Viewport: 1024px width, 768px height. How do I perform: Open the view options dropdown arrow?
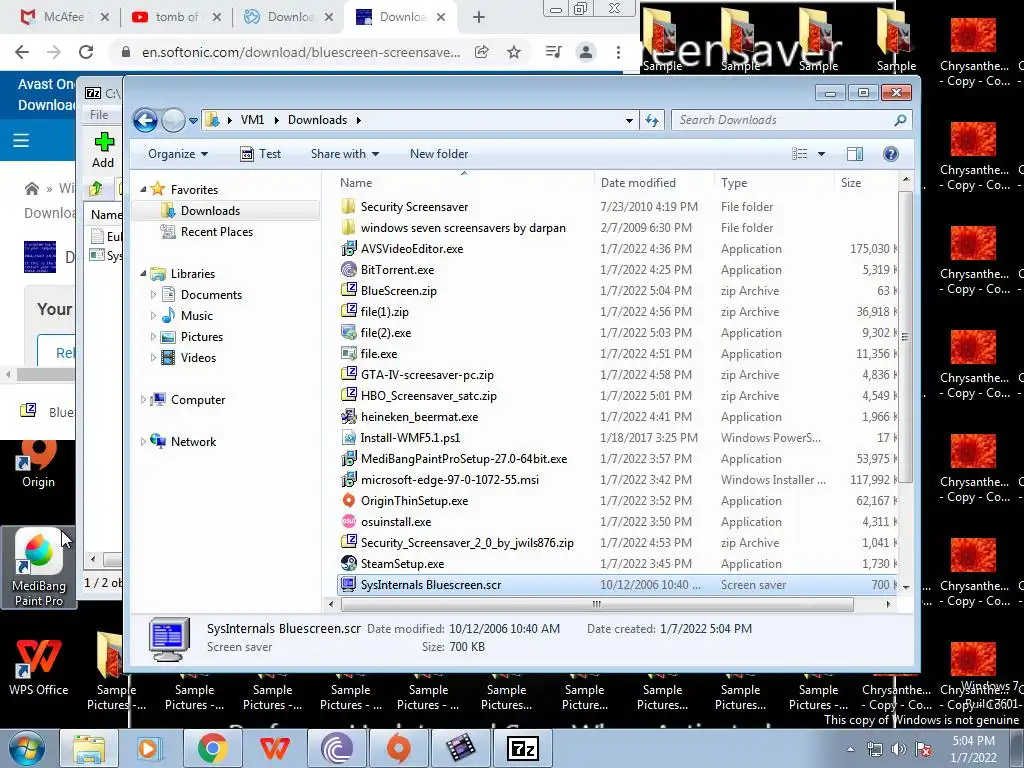[x=822, y=154]
